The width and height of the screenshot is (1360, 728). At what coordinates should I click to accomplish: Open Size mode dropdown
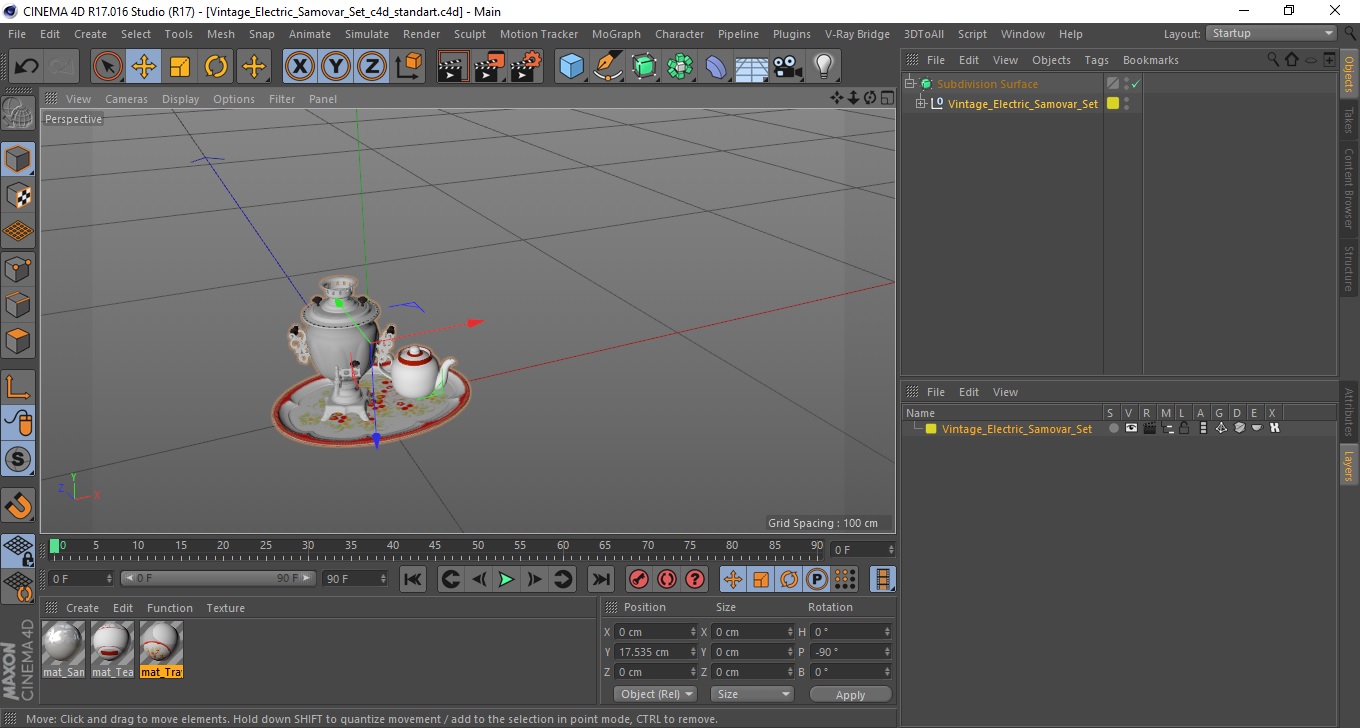752,694
